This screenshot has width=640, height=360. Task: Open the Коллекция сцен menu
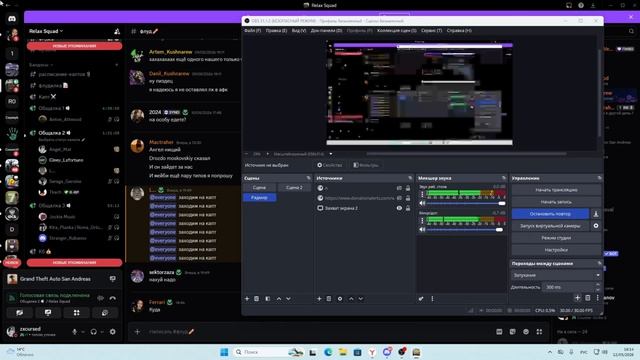coord(397,31)
